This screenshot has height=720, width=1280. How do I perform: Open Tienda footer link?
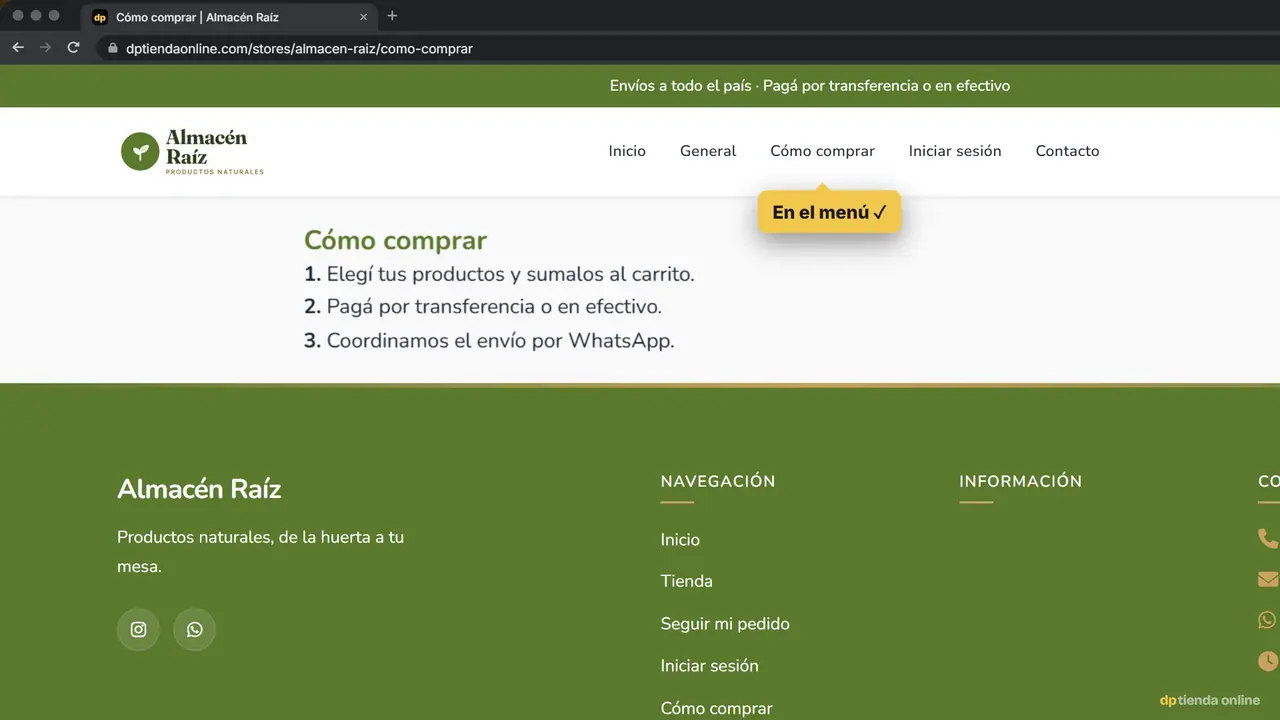coord(686,581)
